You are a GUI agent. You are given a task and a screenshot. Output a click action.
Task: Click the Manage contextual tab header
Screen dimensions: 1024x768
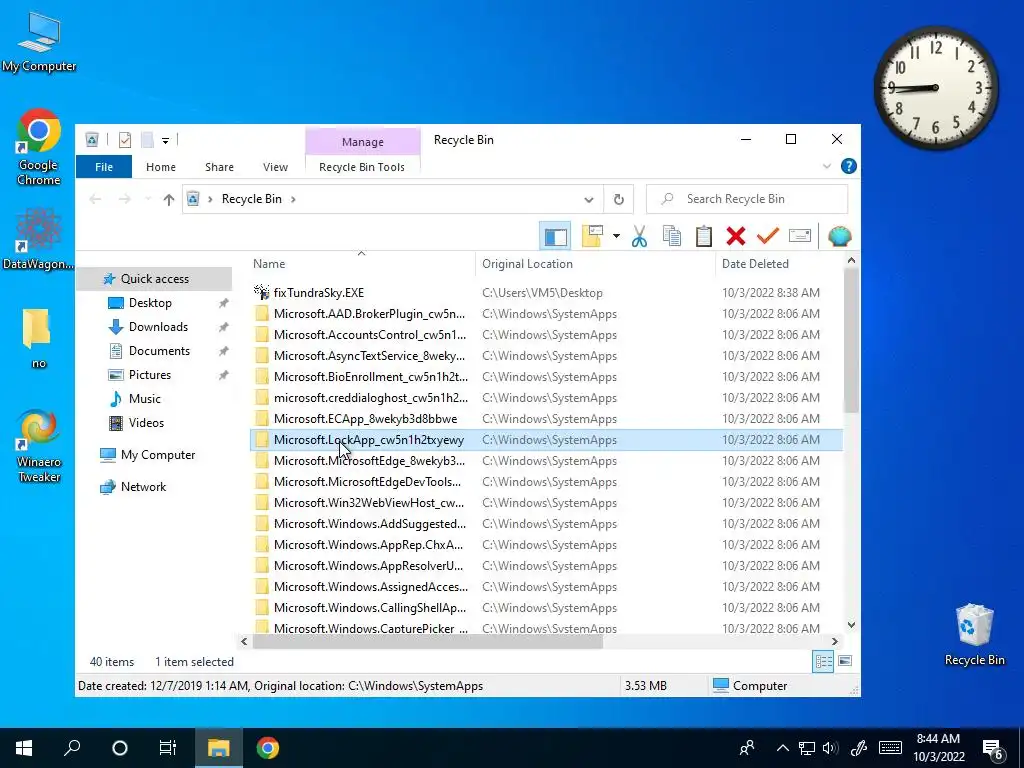[x=362, y=142]
